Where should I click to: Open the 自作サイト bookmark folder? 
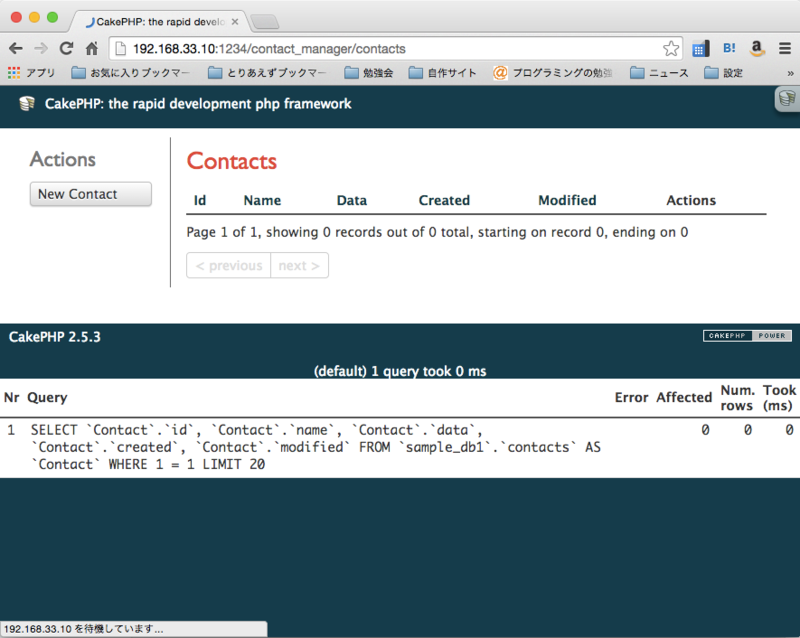pos(443,73)
